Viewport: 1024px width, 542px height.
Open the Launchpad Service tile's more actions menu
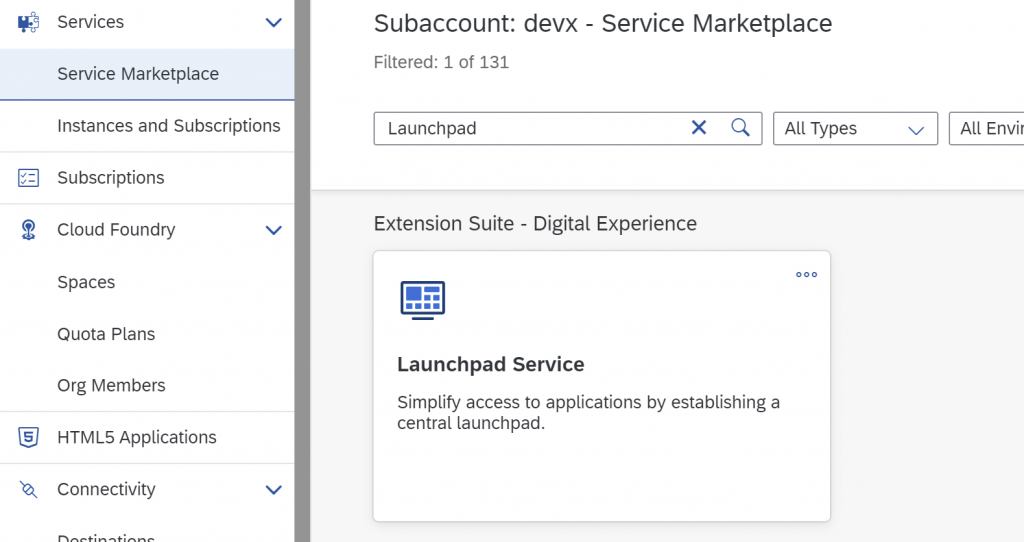807,274
